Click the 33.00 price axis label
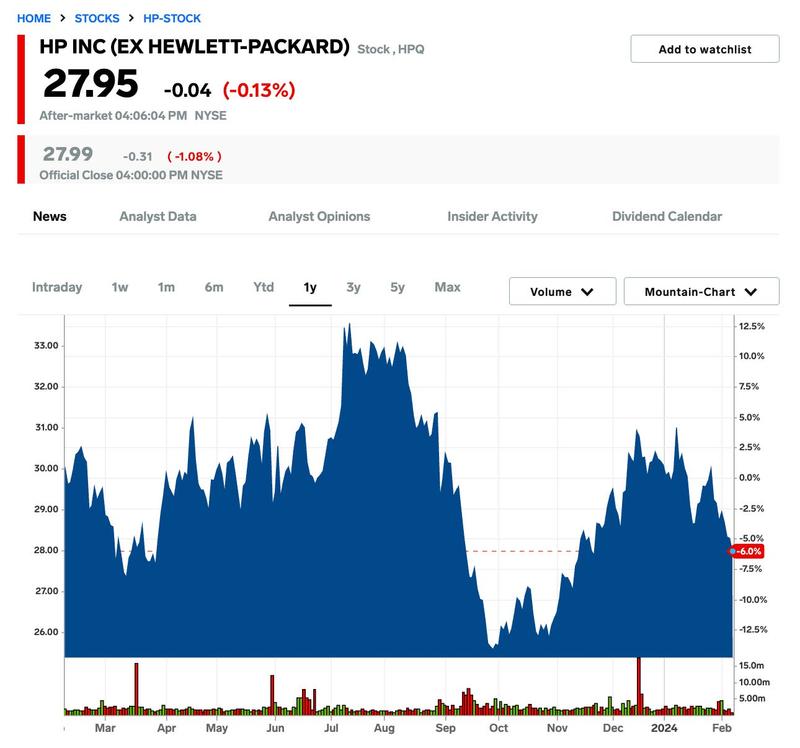The height and width of the screenshot is (748, 800). pyautogui.click(x=46, y=345)
